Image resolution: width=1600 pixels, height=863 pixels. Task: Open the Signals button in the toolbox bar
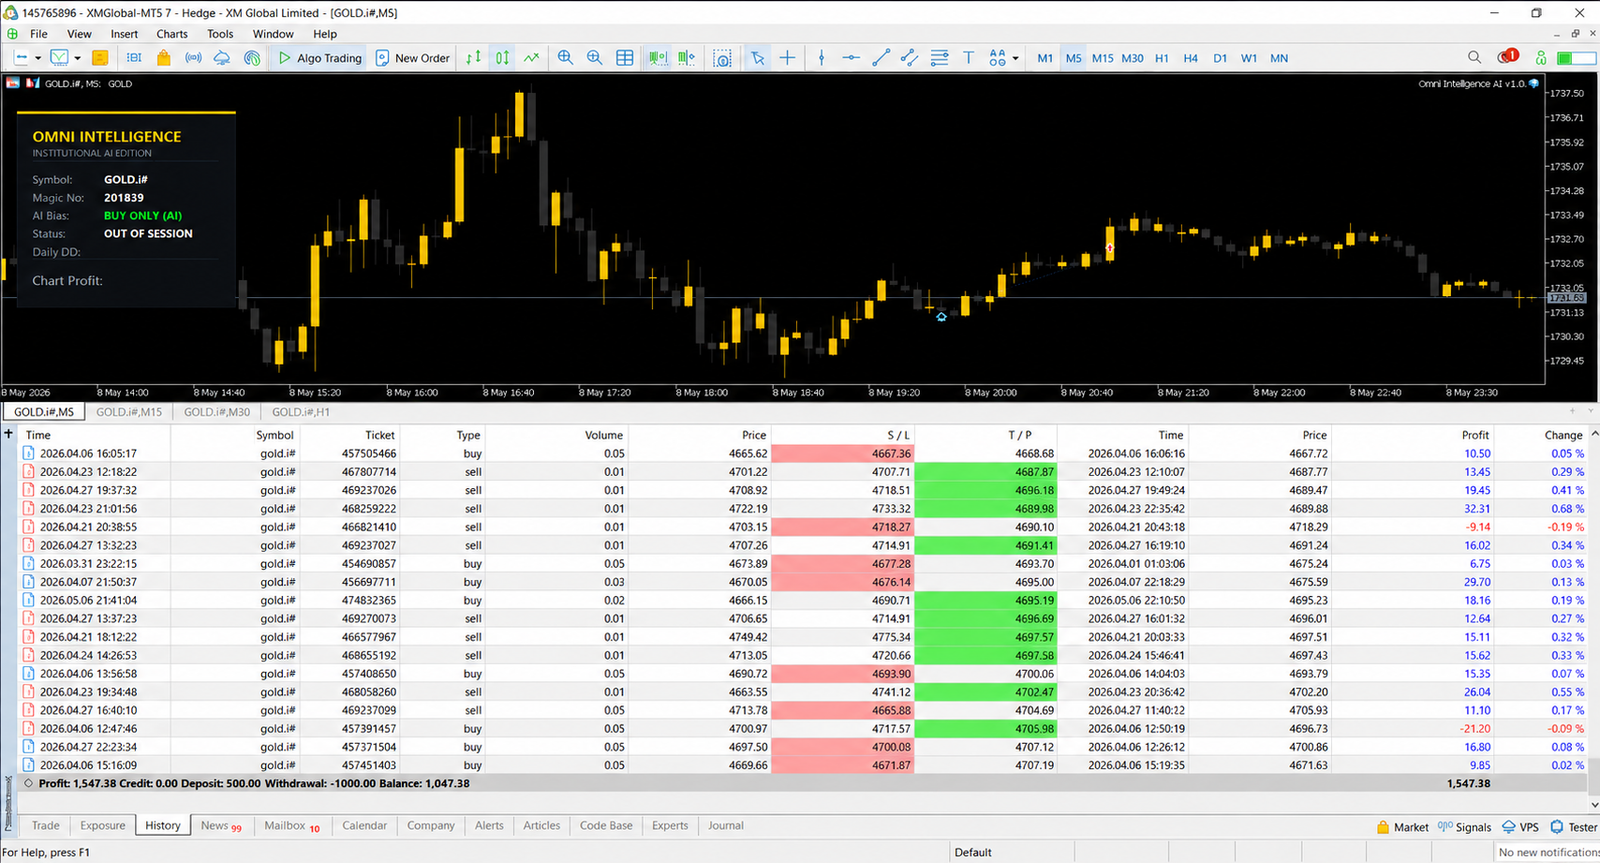click(1464, 827)
